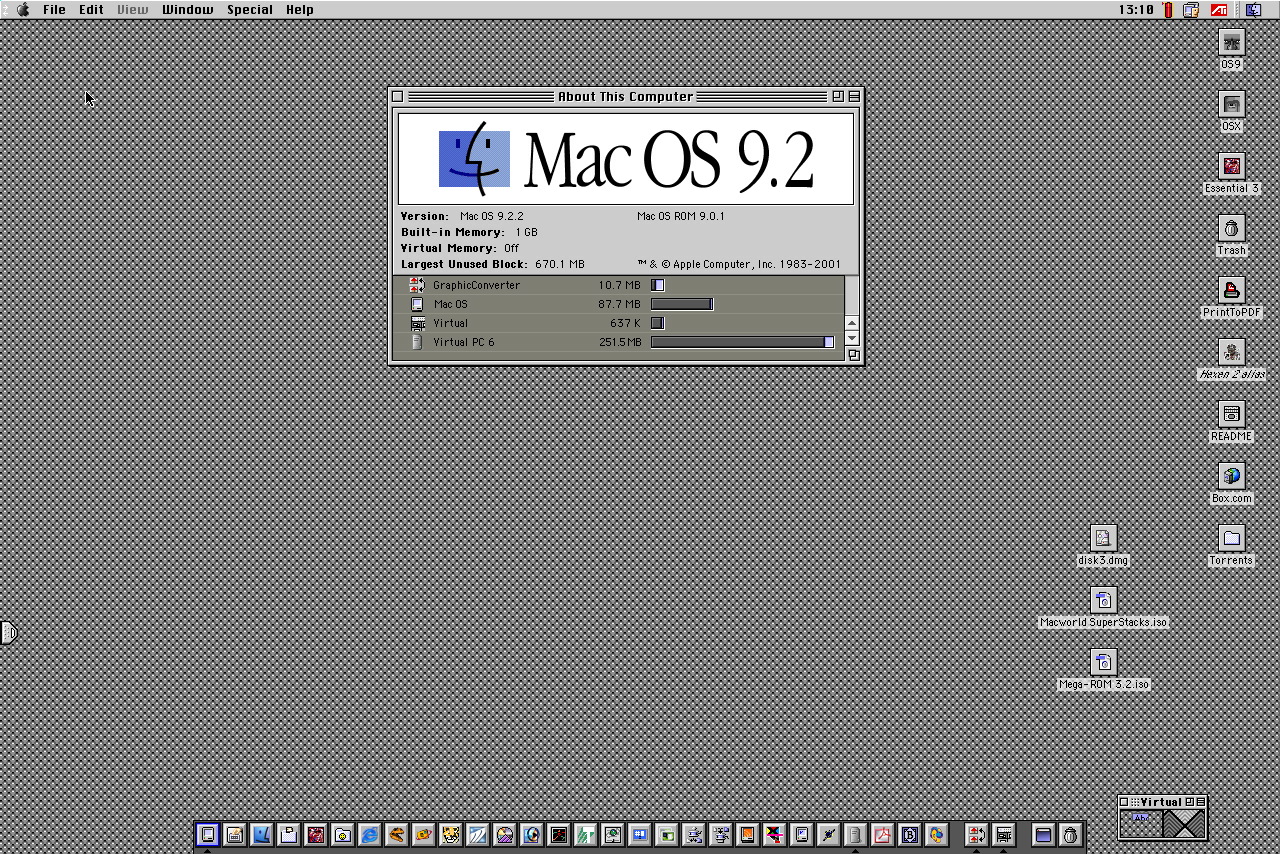The height and width of the screenshot is (854, 1280).
Task: Click the orange planet icon in dock
Action: click(423, 834)
